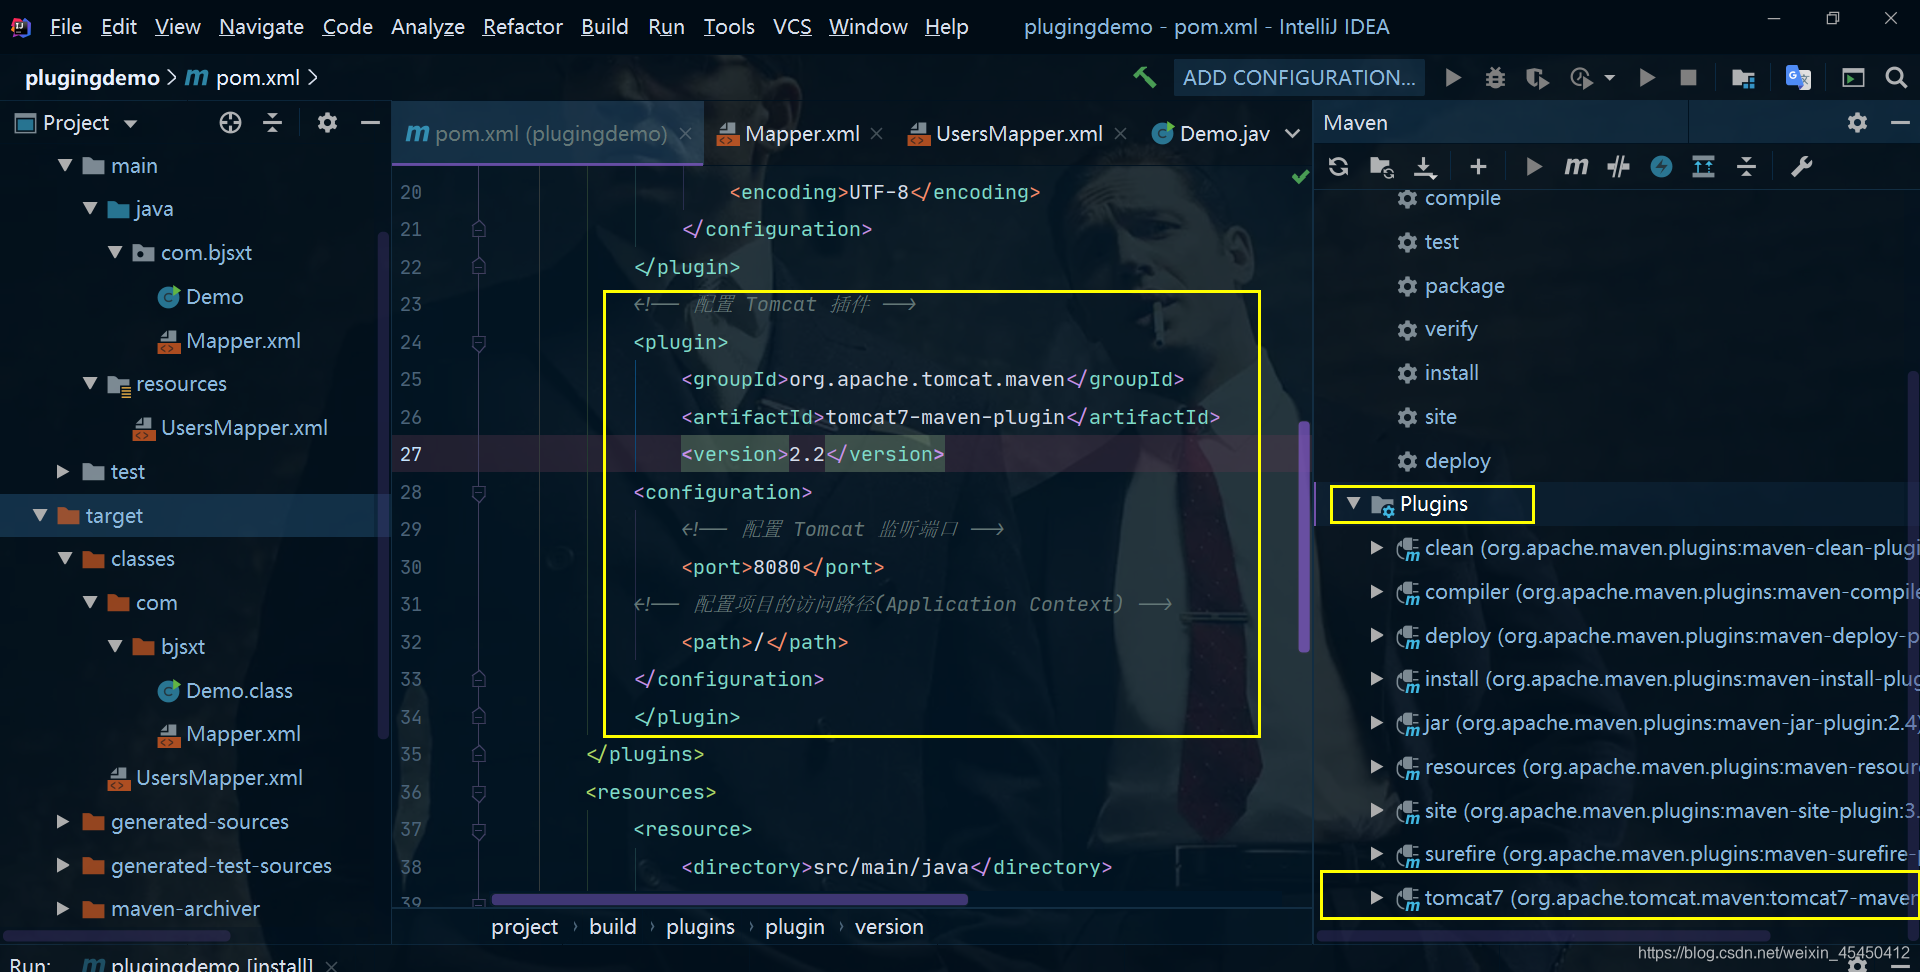Run with coverage shield icon
The width and height of the screenshot is (1920, 972).
1537,77
